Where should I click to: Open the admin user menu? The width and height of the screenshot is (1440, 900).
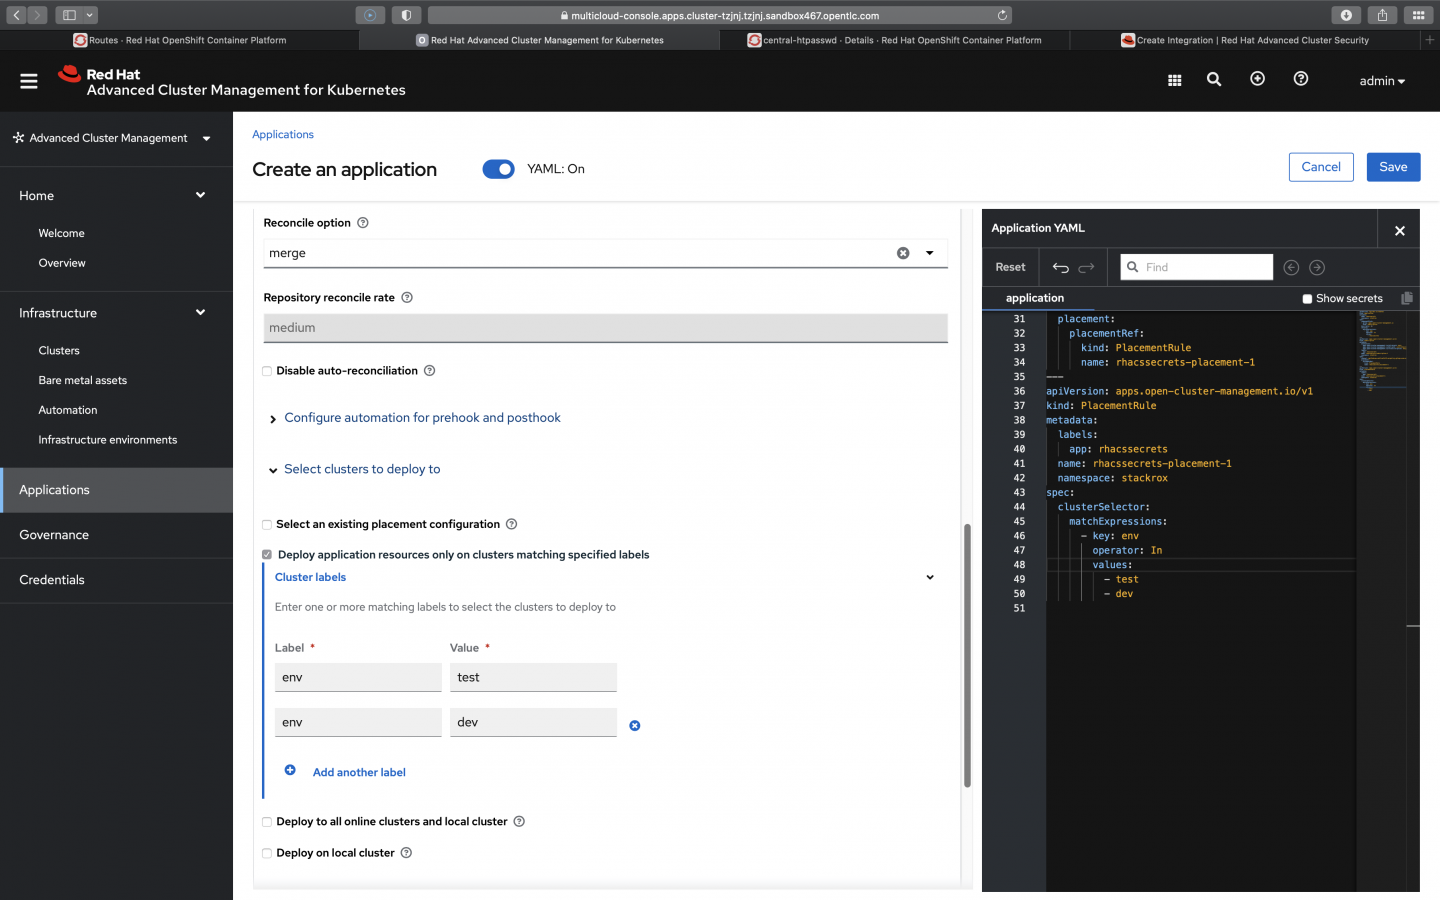pyautogui.click(x=1382, y=81)
